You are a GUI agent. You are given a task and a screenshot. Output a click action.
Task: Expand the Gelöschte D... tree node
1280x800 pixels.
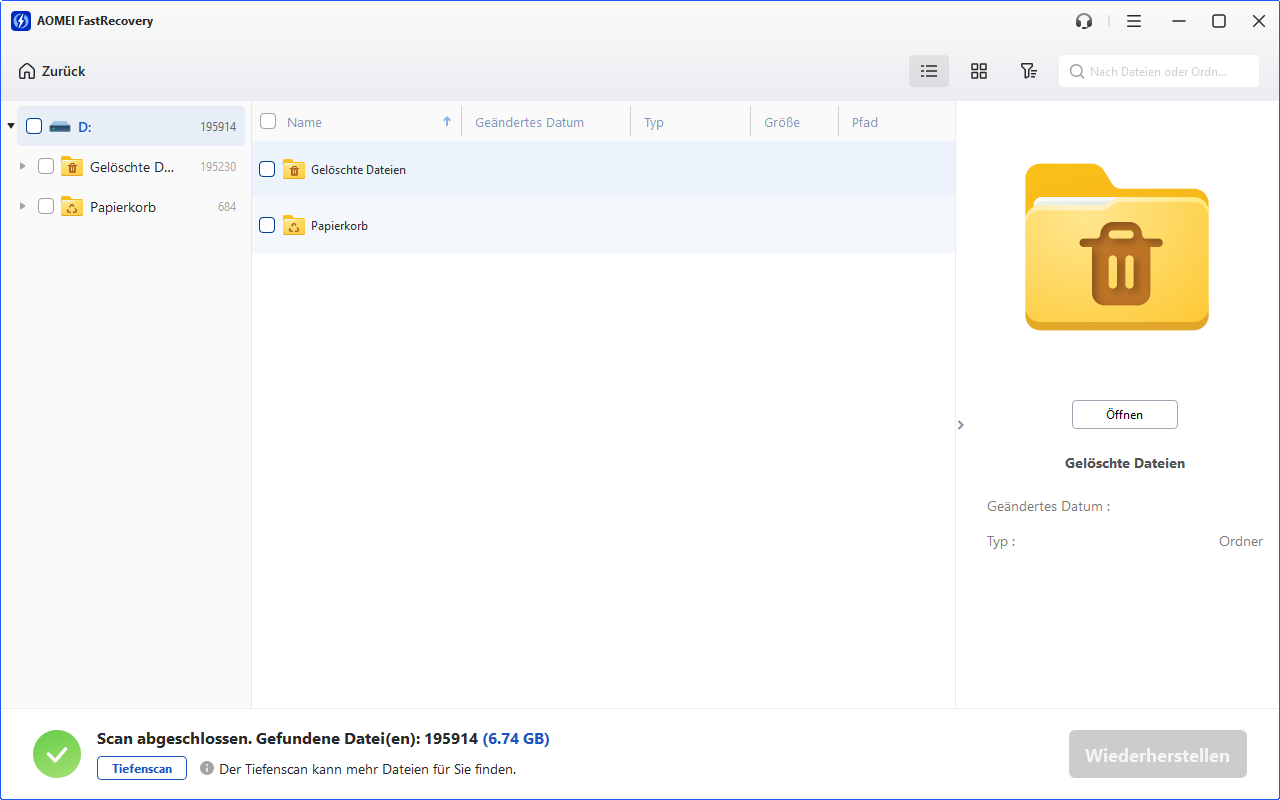click(x=23, y=166)
